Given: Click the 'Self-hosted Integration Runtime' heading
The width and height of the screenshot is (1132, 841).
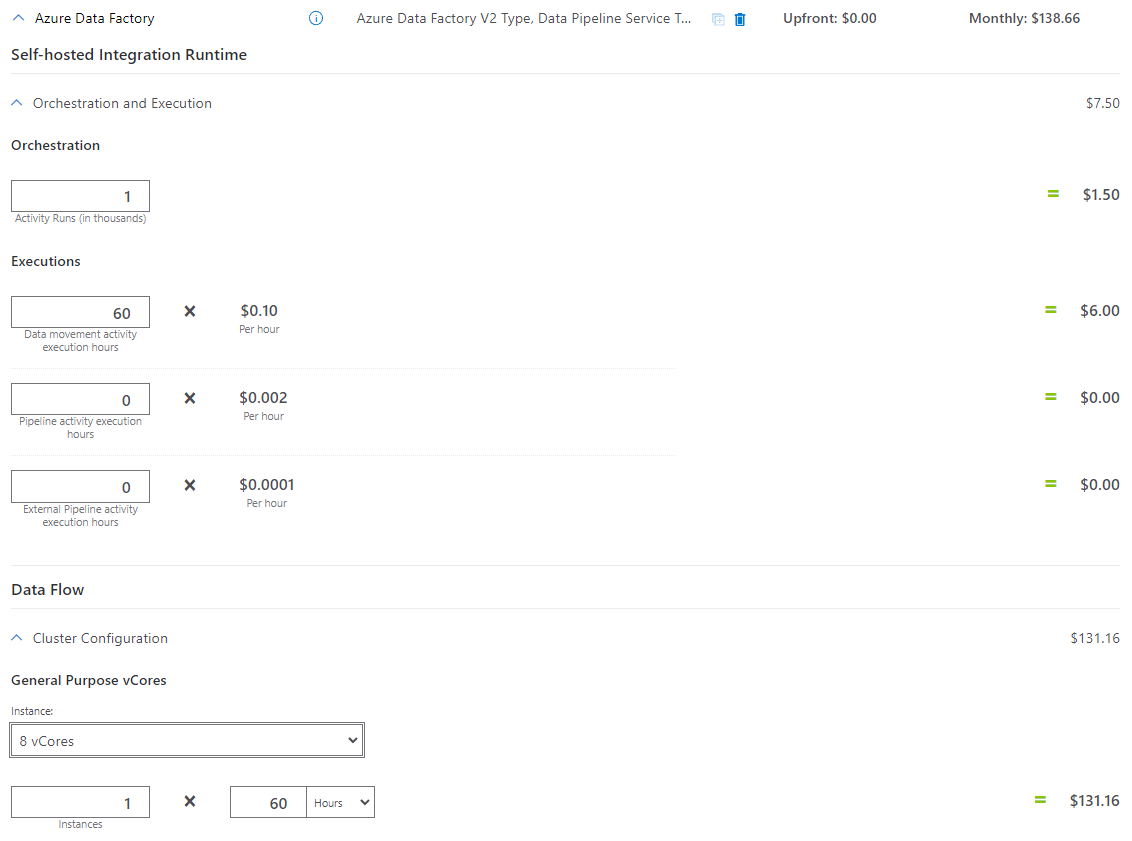Looking at the screenshot, I should click(129, 55).
